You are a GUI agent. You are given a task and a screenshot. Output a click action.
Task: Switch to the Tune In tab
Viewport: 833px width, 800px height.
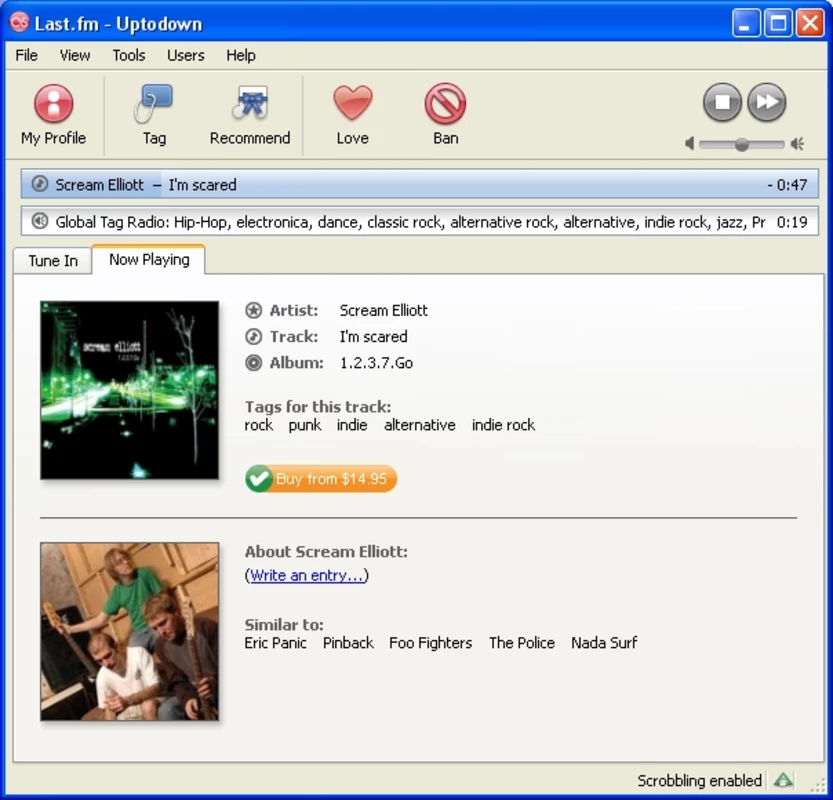click(x=53, y=261)
